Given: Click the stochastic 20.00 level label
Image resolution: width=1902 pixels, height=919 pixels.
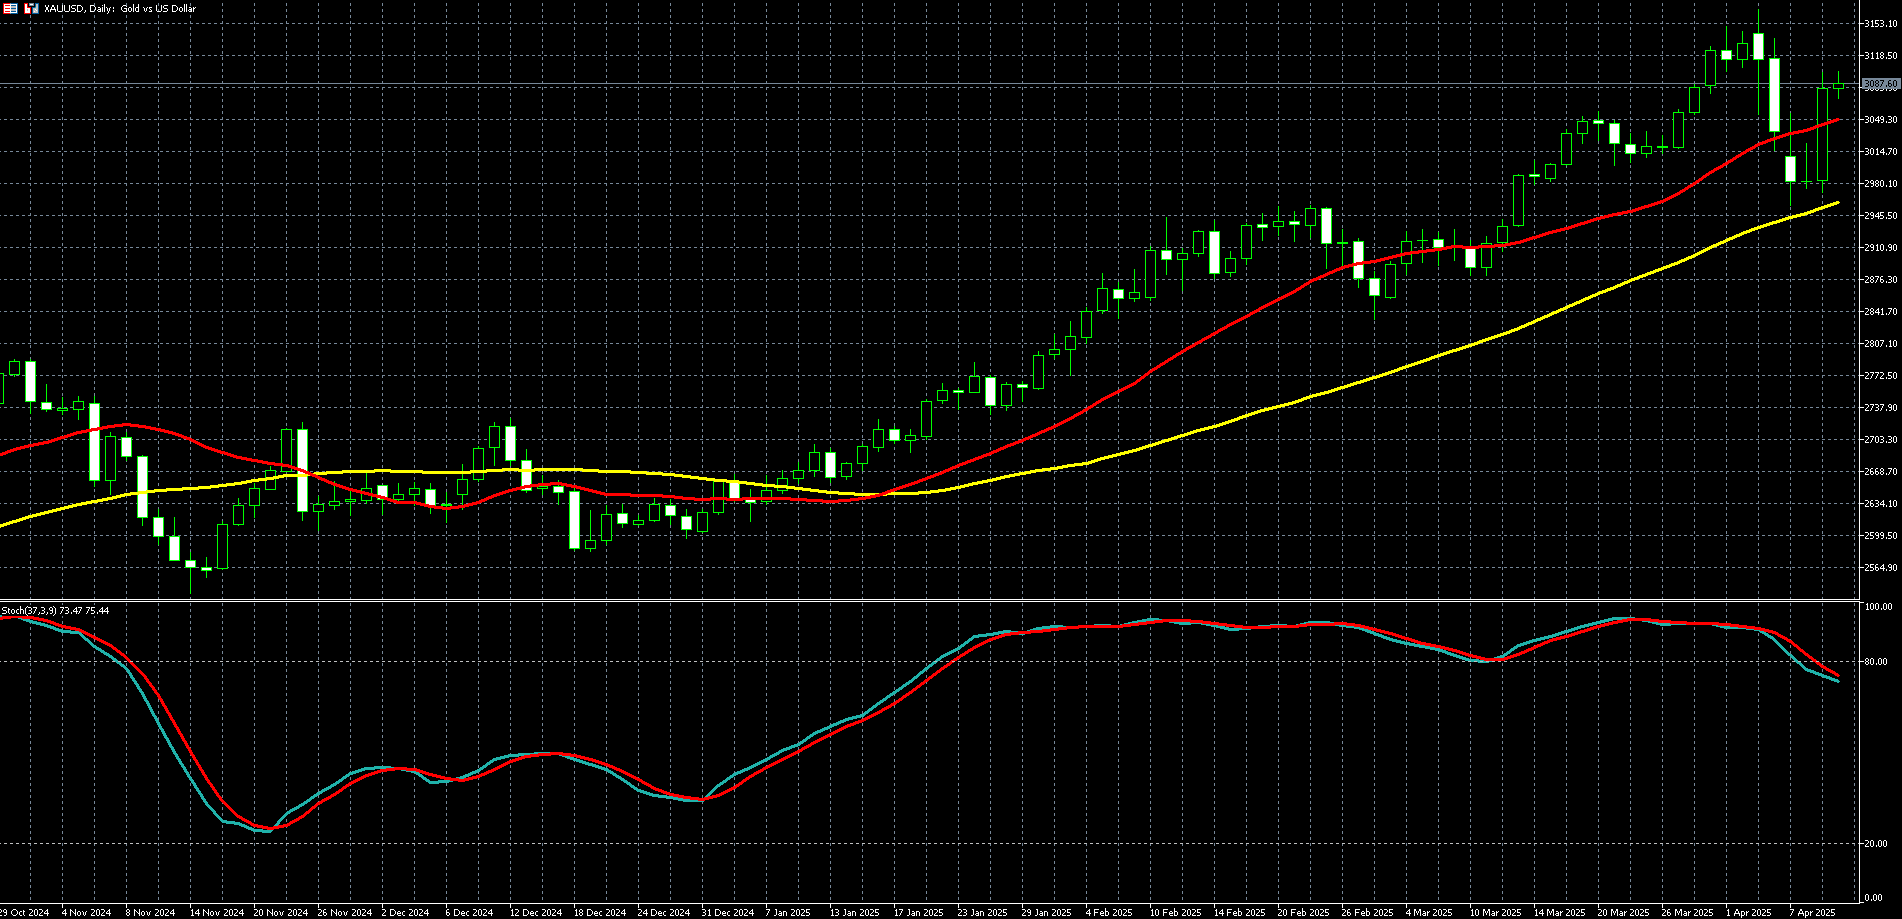Looking at the screenshot, I should click(1876, 844).
